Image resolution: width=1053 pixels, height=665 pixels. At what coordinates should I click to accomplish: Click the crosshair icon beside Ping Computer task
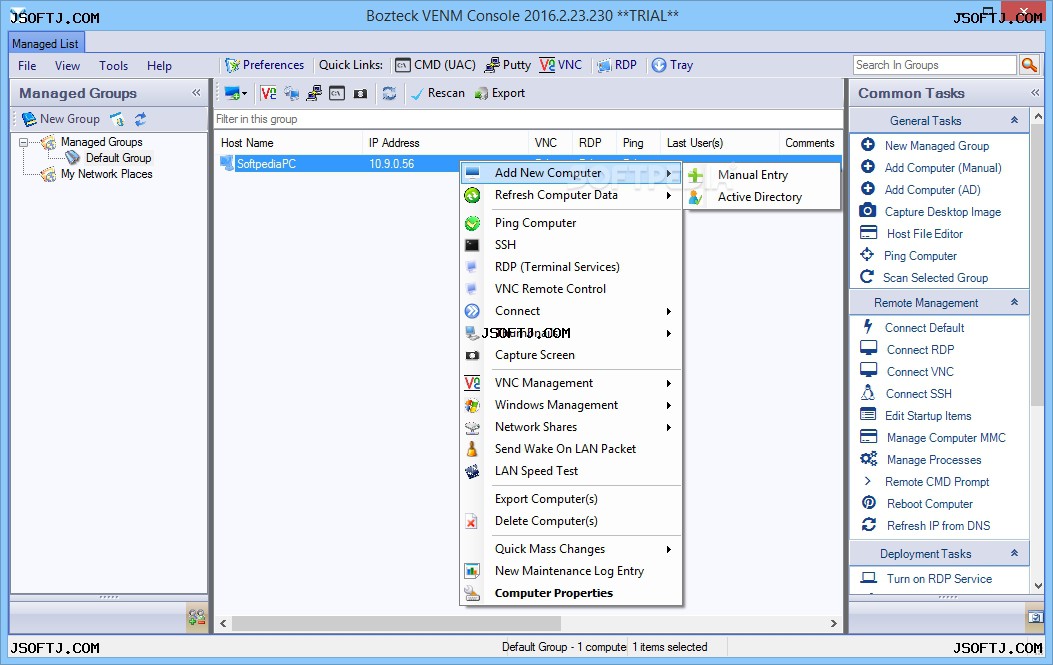867,255
